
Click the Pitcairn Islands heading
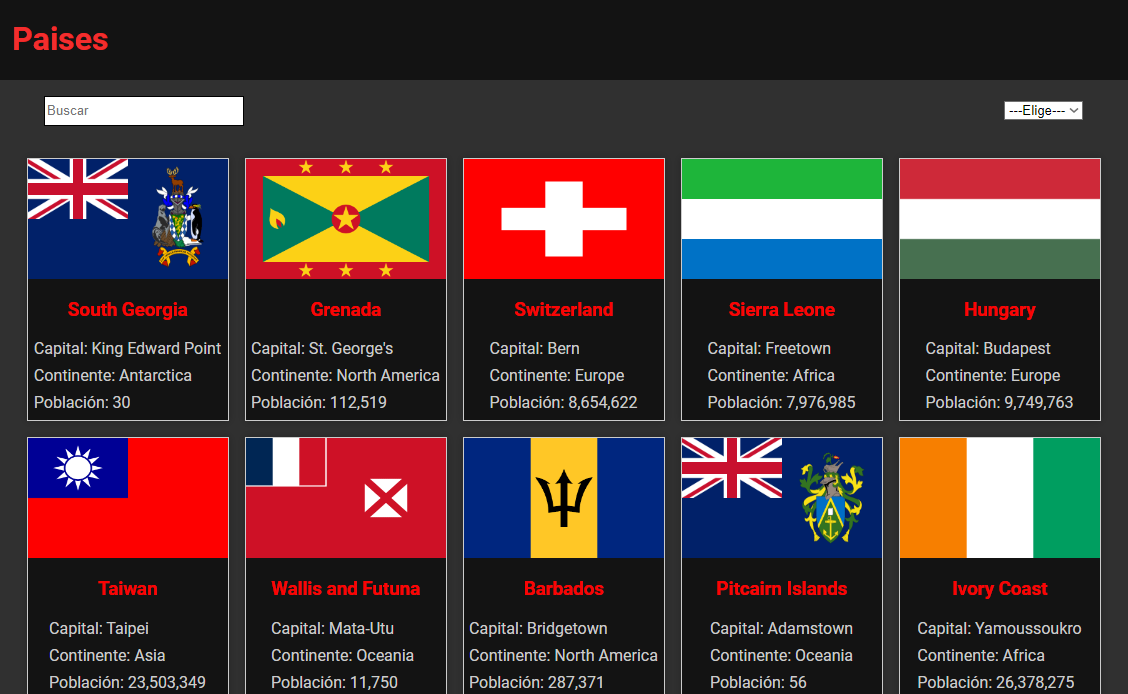click(x=782, y=589)
